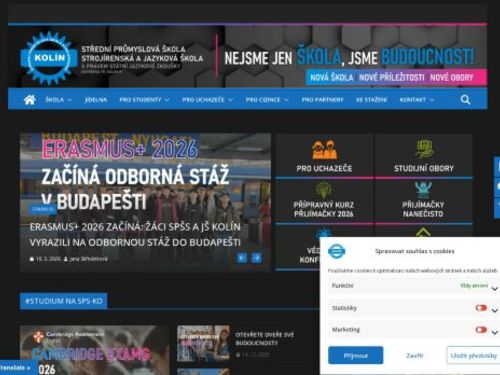
Task: Open the Pro uchazeče dropdown menu
Action: click(207, 100)
